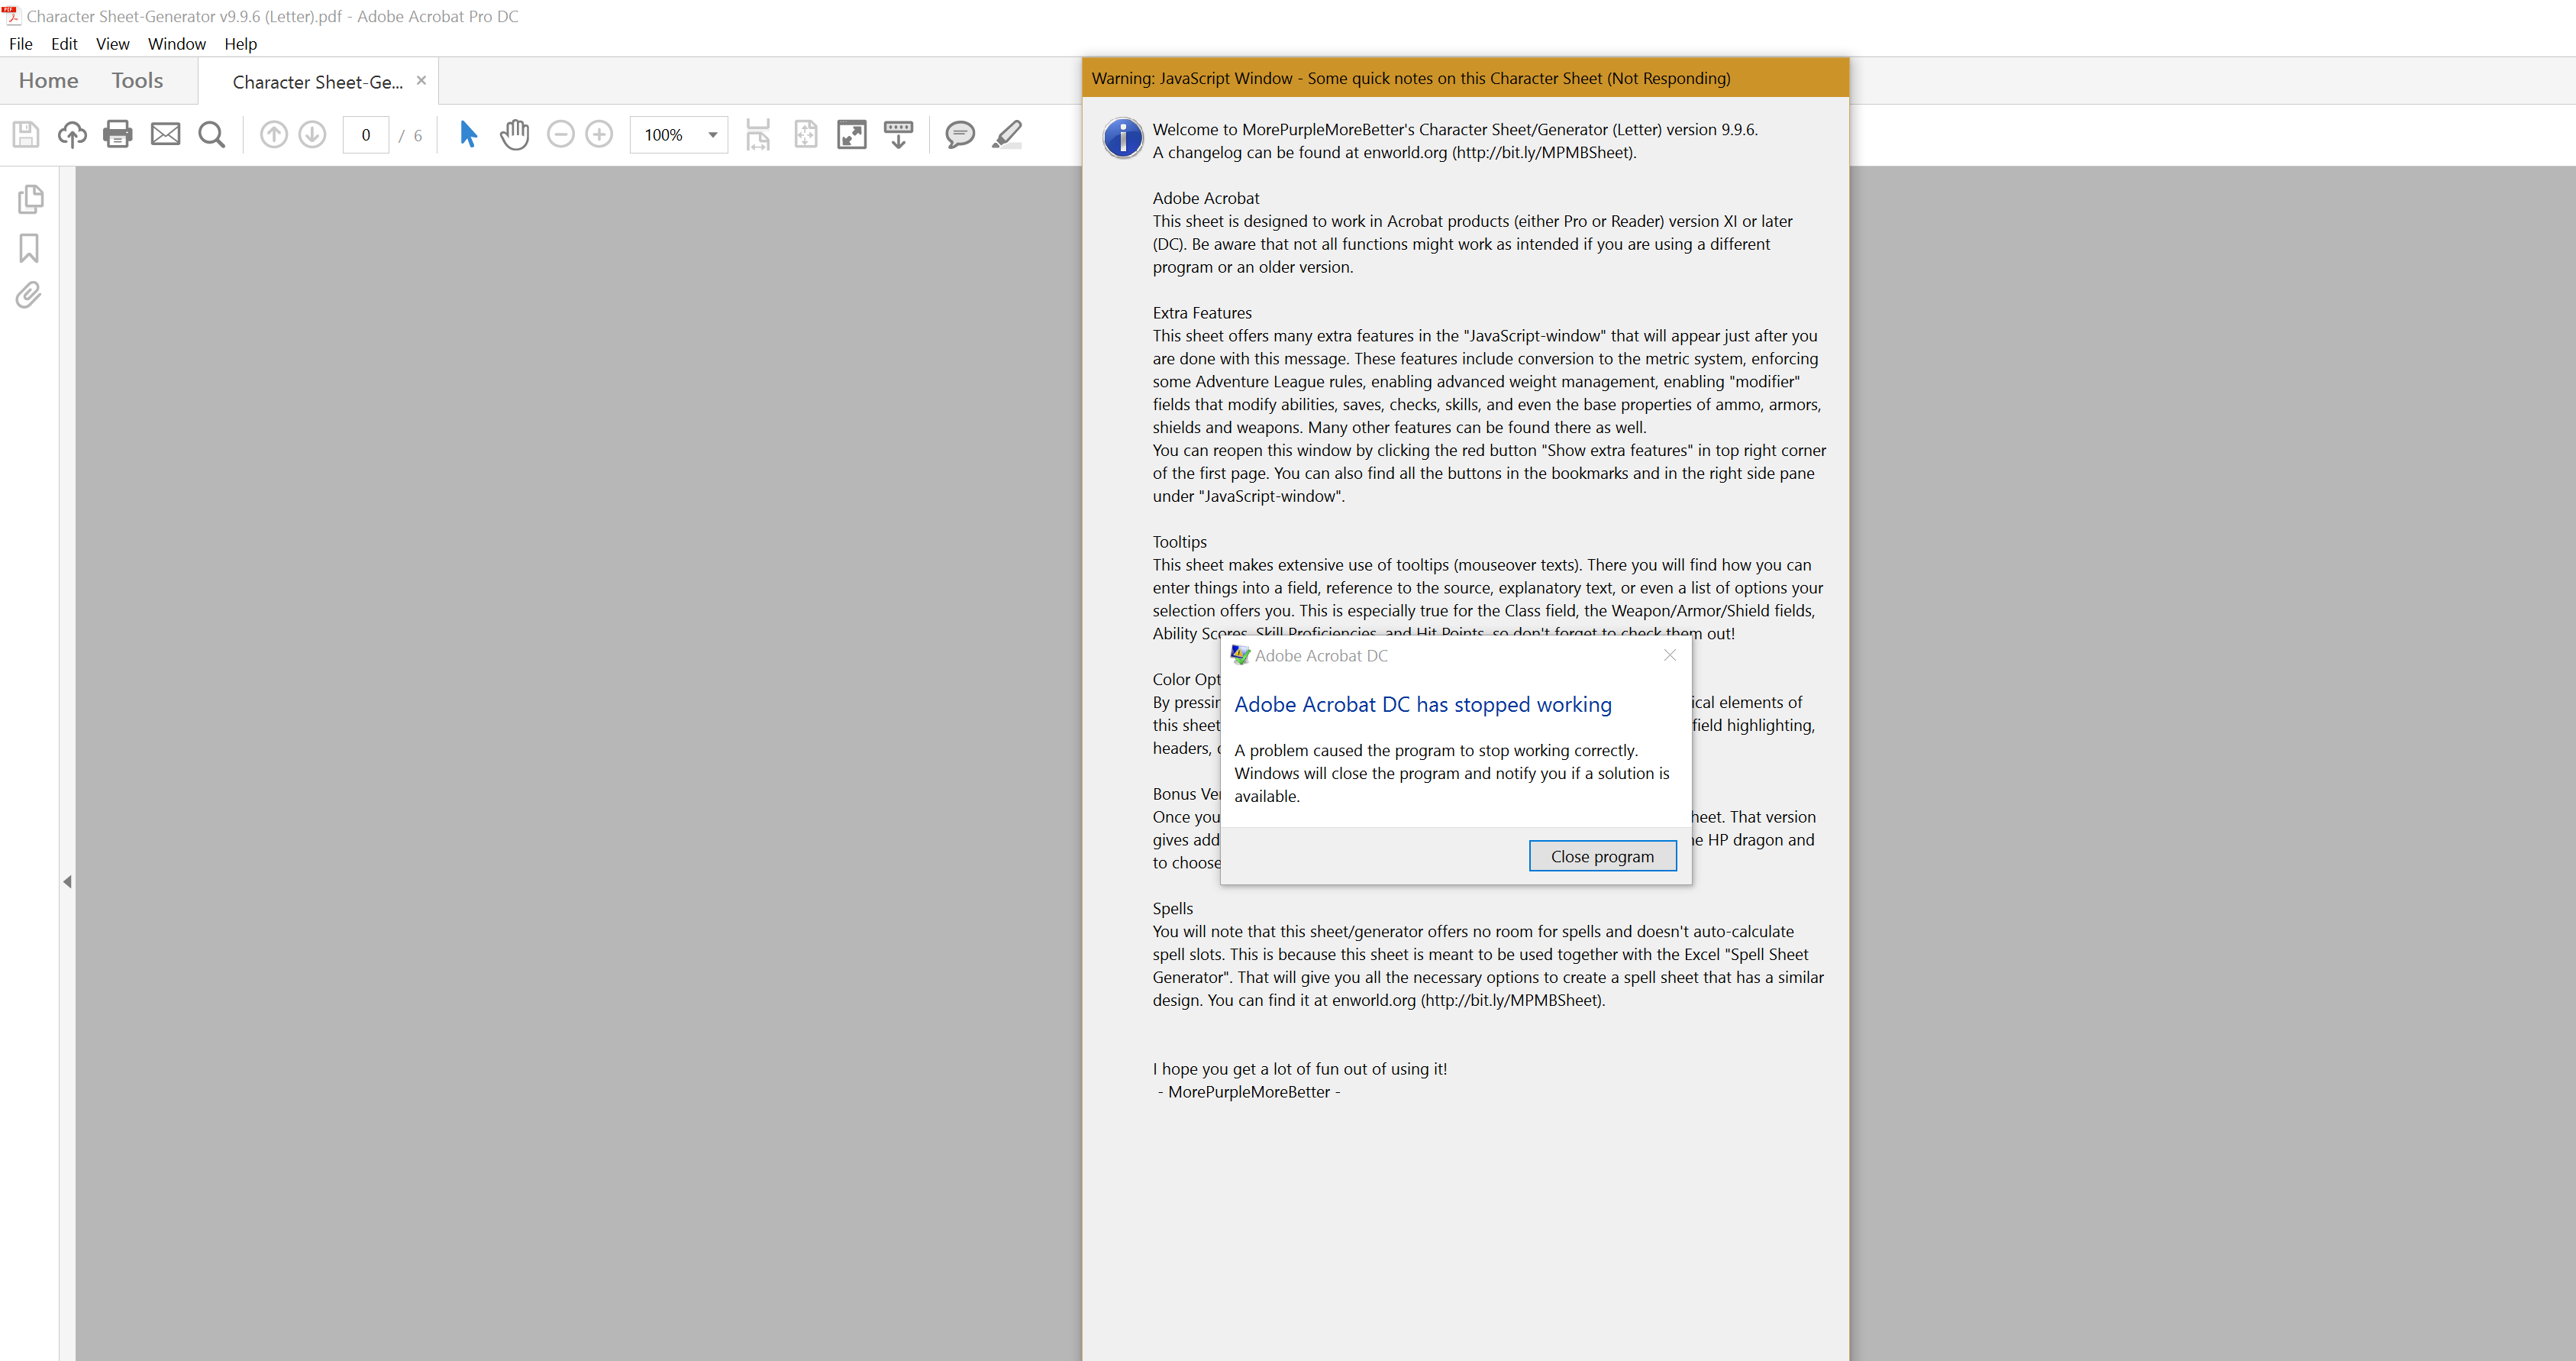Add a comment with speech bubble icon

point(960,134)
